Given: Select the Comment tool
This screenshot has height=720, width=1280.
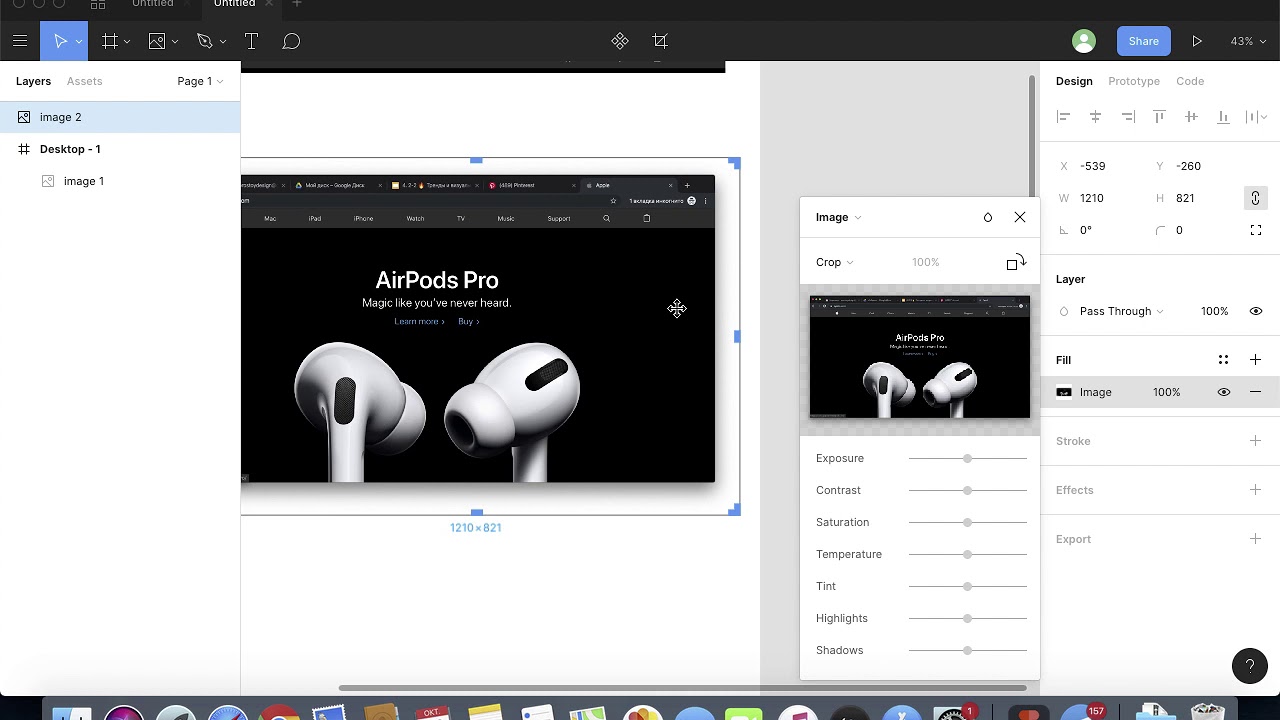Looking at the screenshot, I should [291, 41].
